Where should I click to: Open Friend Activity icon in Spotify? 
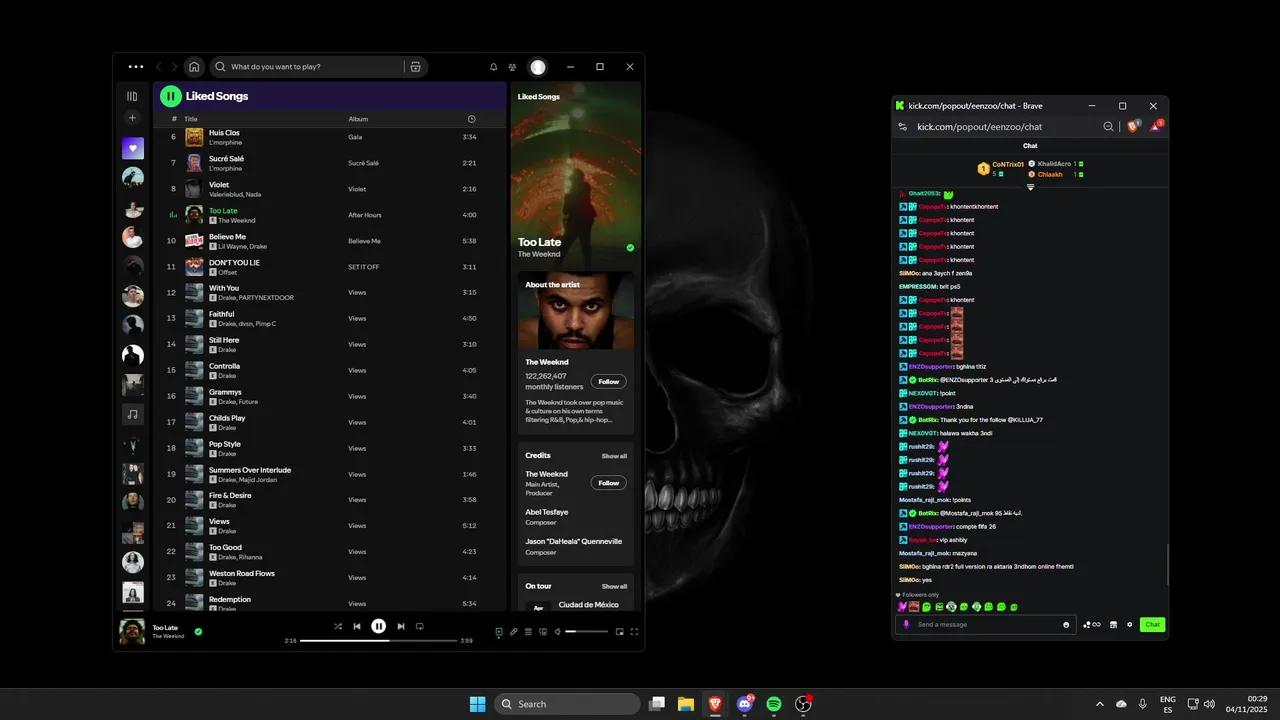tap(512, 67)
